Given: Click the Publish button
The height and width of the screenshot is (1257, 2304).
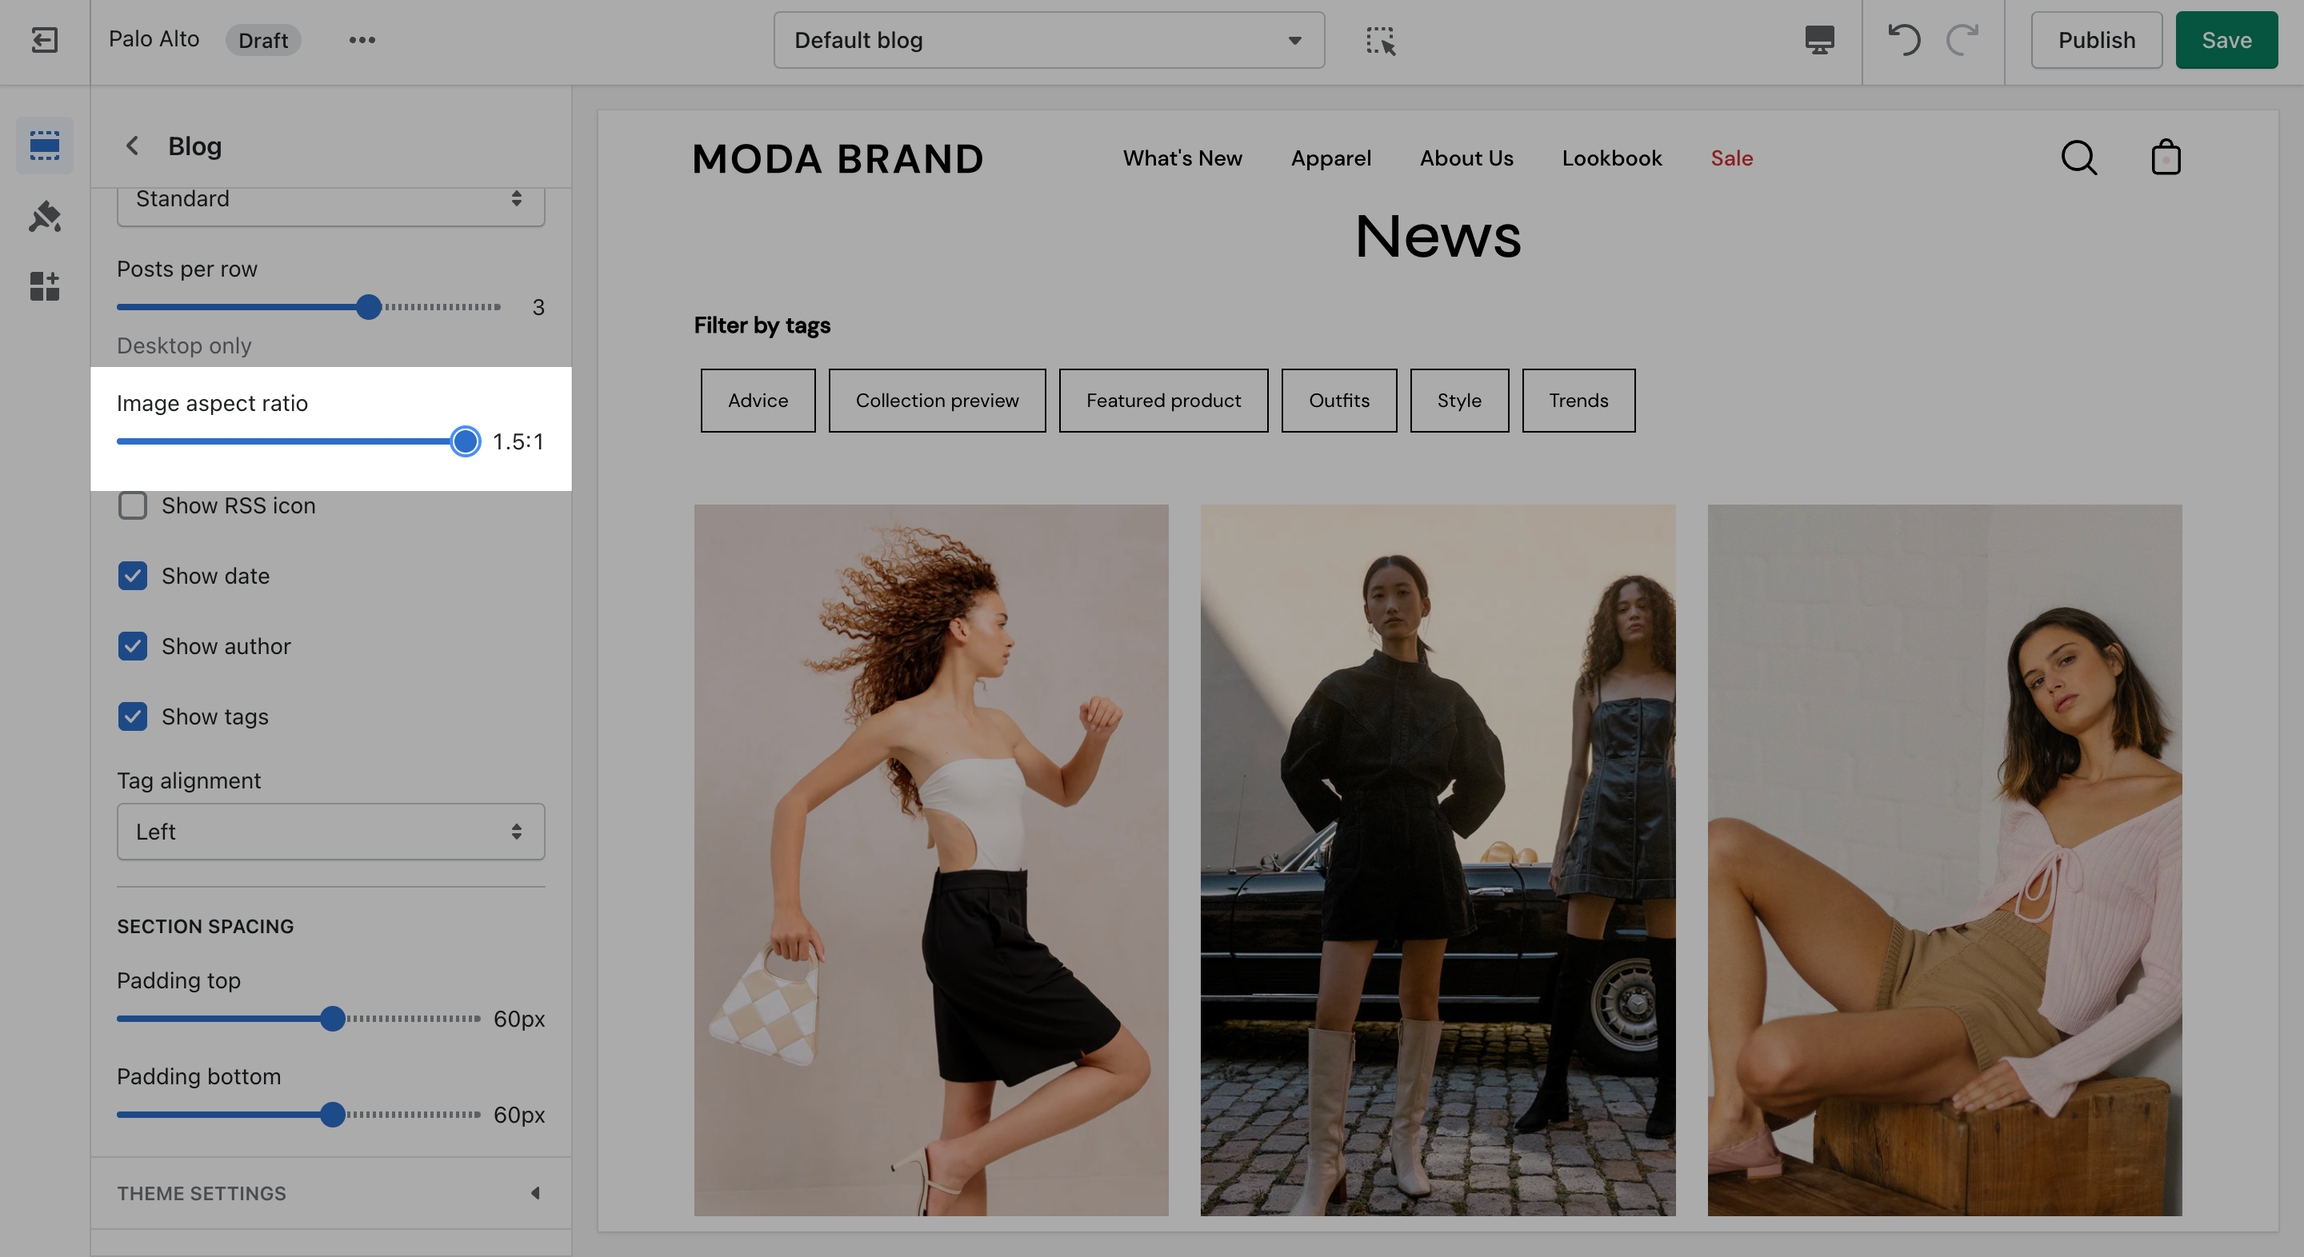Looking at the screenshot, I should coord(2096,40).
